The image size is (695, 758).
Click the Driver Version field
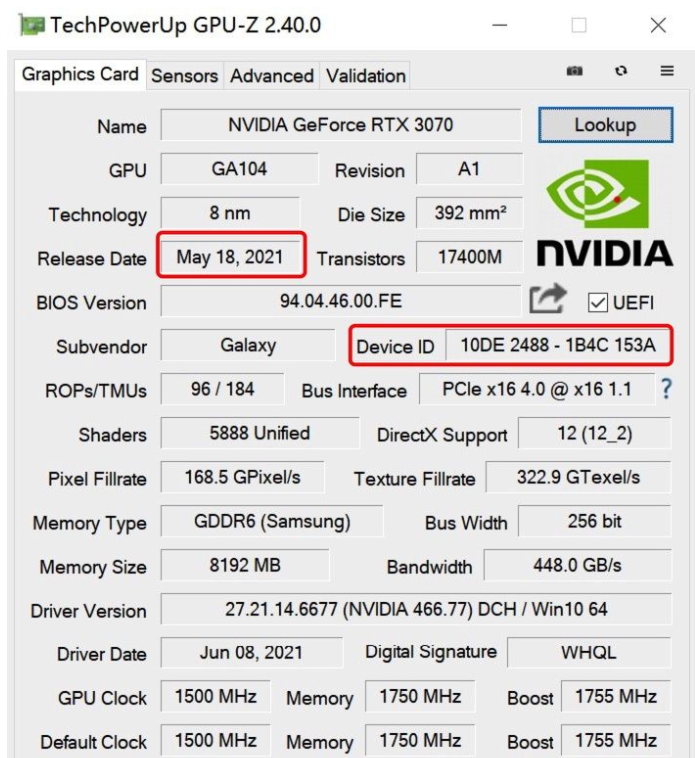[415, 609]
